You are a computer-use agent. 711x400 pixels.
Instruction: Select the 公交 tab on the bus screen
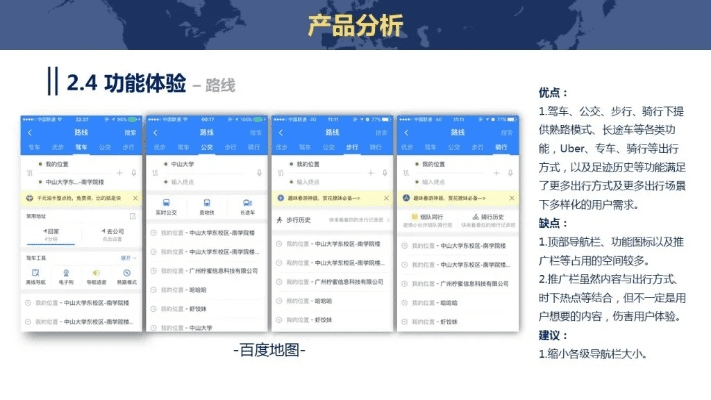pos(207,147)
